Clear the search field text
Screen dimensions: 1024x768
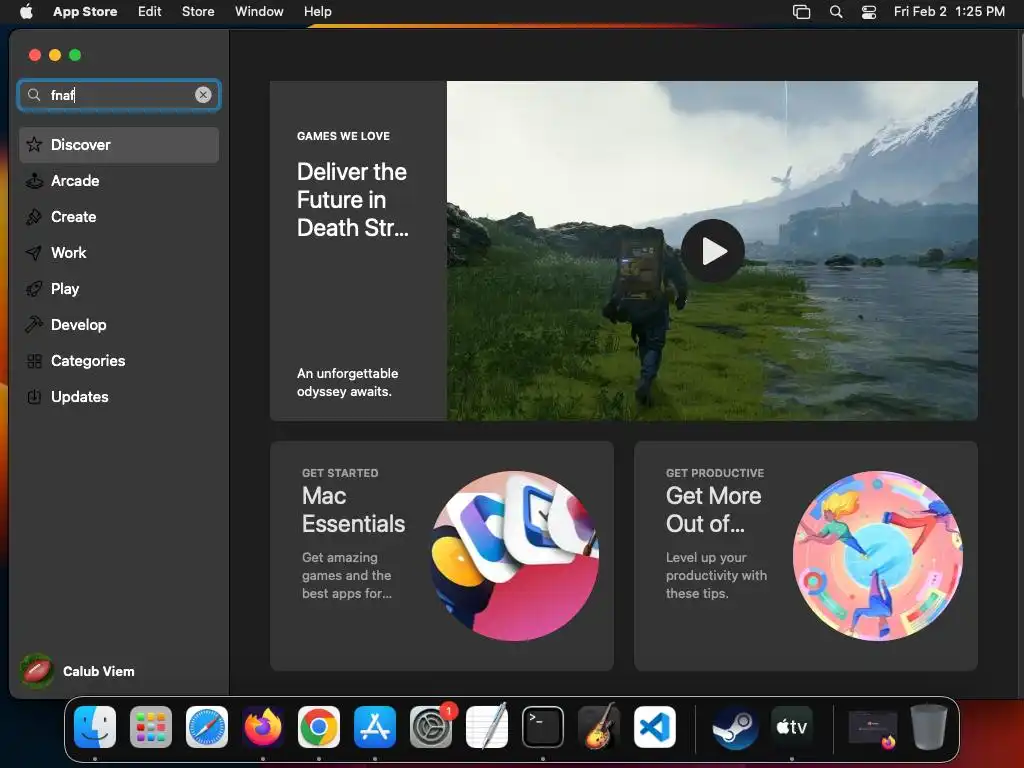click(x=203, y=95)
